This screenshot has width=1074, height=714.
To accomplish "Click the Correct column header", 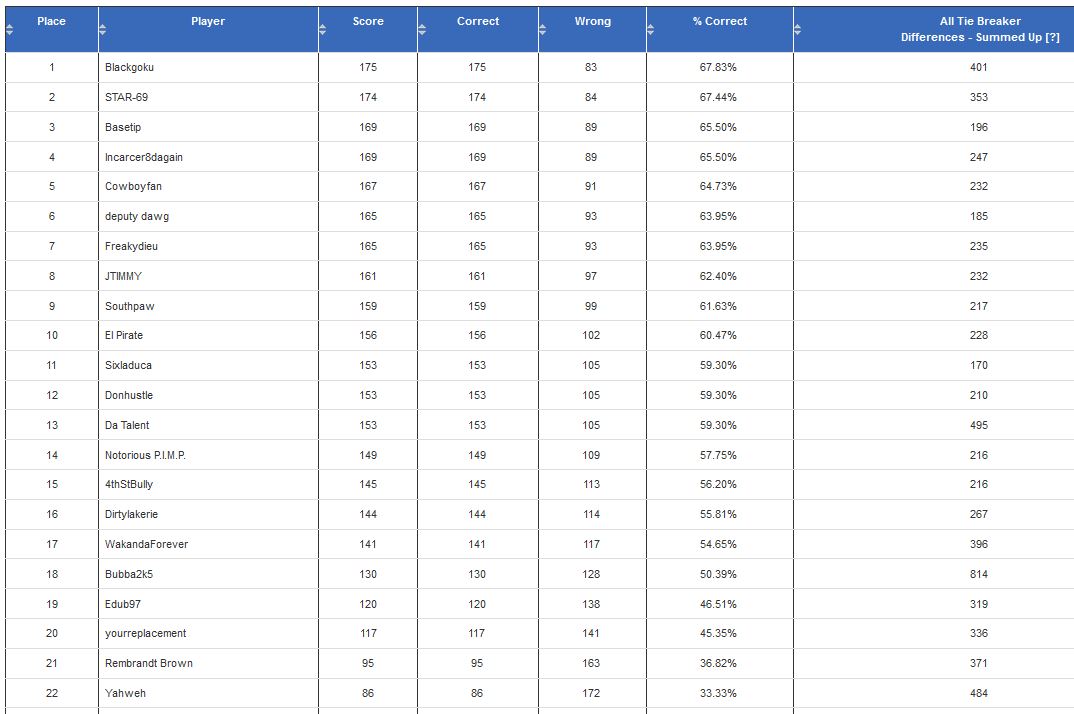I will (x=477, y=21).
